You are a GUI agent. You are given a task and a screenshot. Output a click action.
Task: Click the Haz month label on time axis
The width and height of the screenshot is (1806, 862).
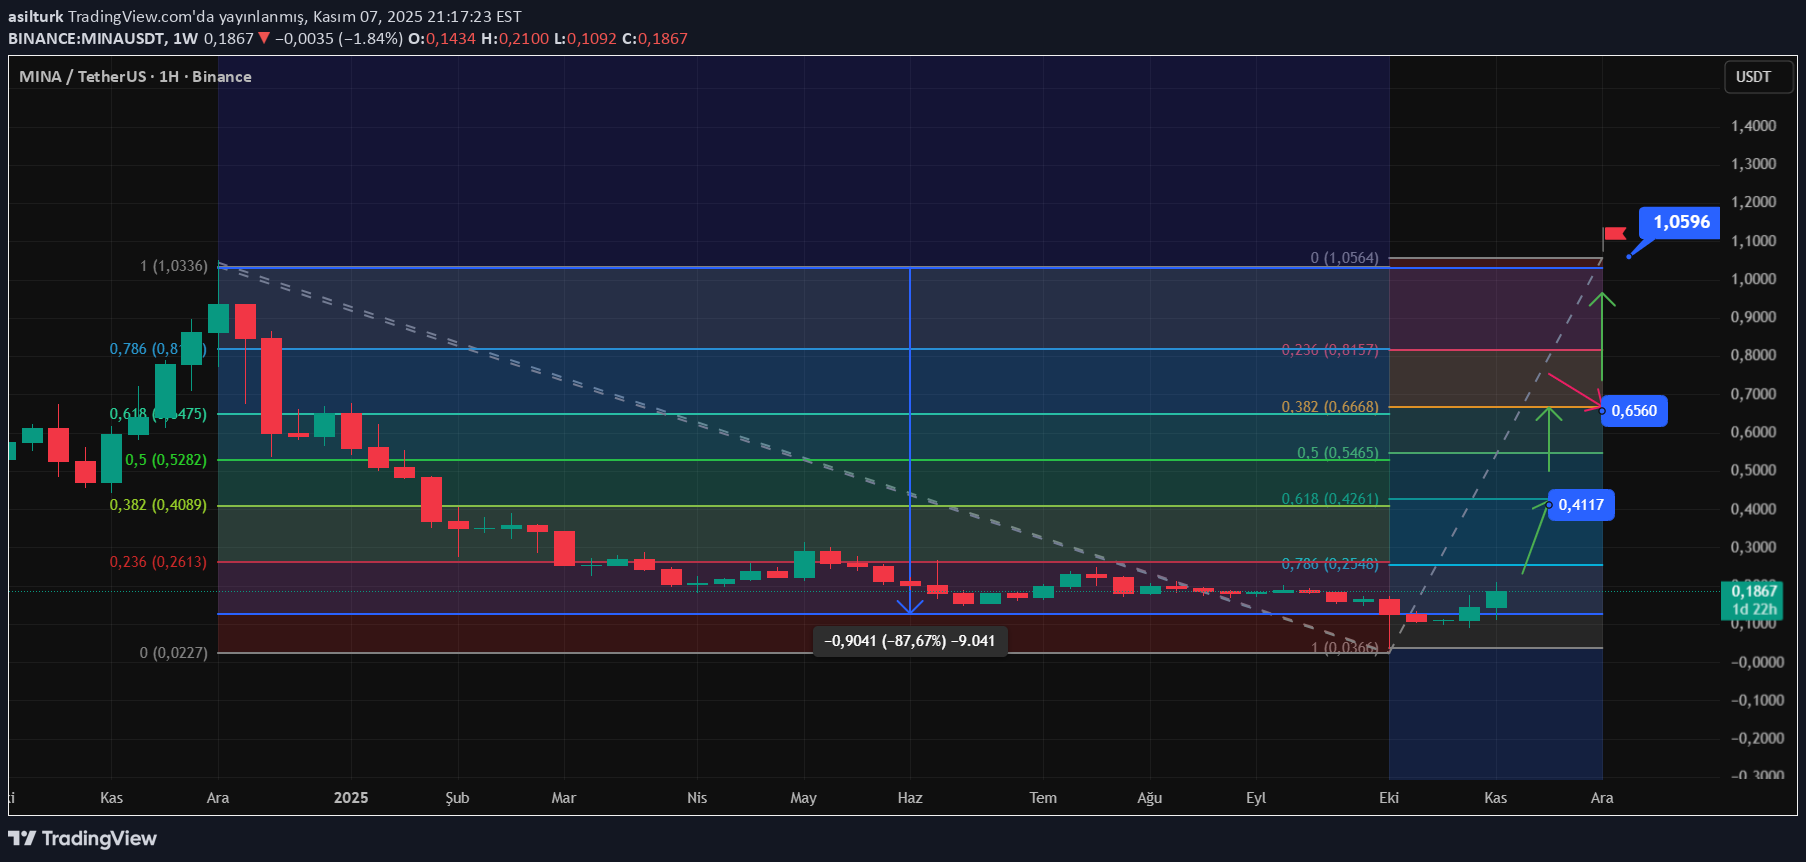[x=910, y=798]
